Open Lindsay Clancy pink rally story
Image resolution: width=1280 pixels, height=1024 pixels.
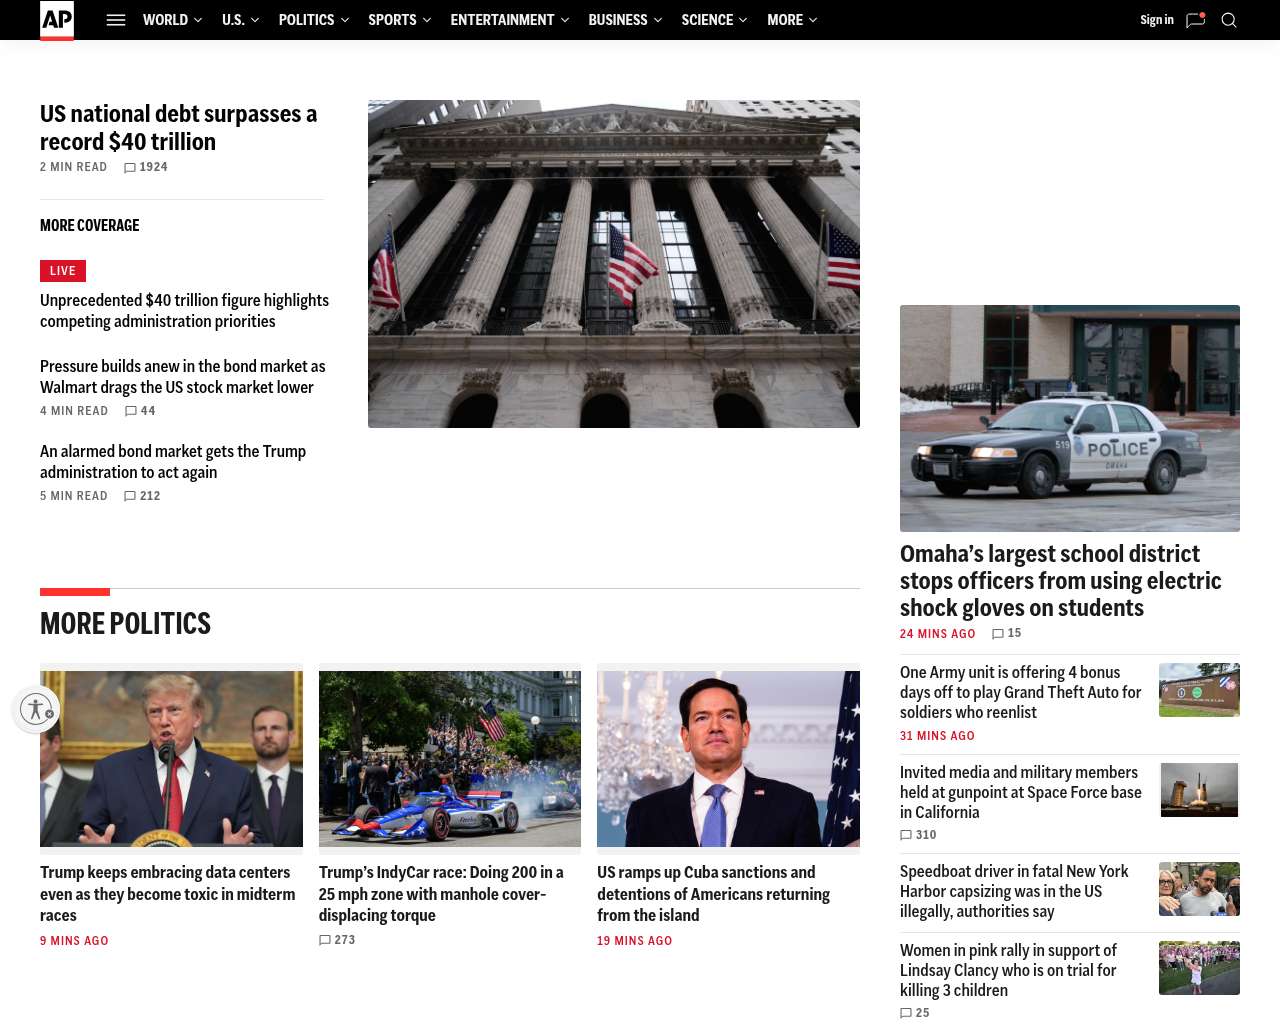(1008, 970)
